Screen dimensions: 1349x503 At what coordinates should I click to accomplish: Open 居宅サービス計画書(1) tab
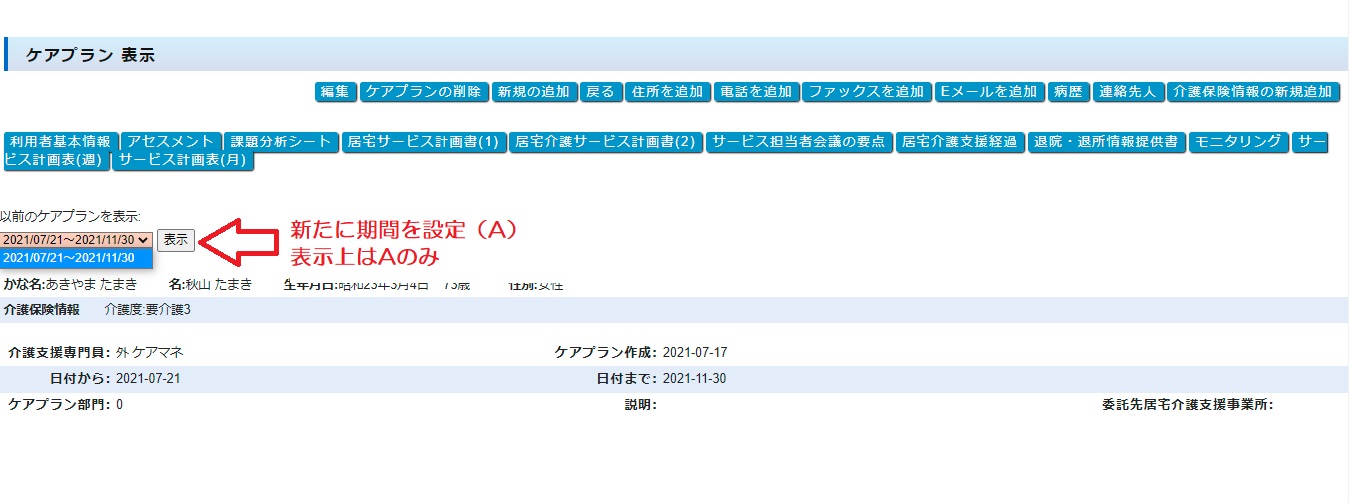pos(423,142)
